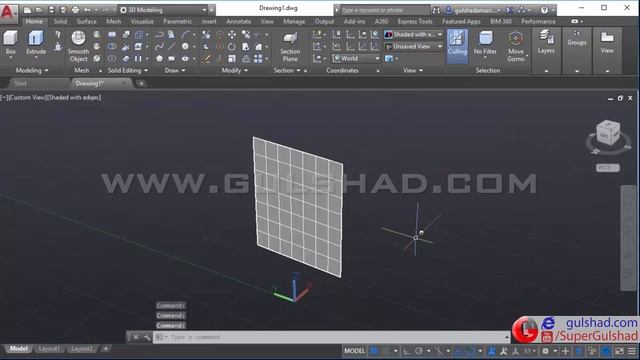
Task: Switch to the Mesh ribbon tab
Action: (x=113, y=21)
